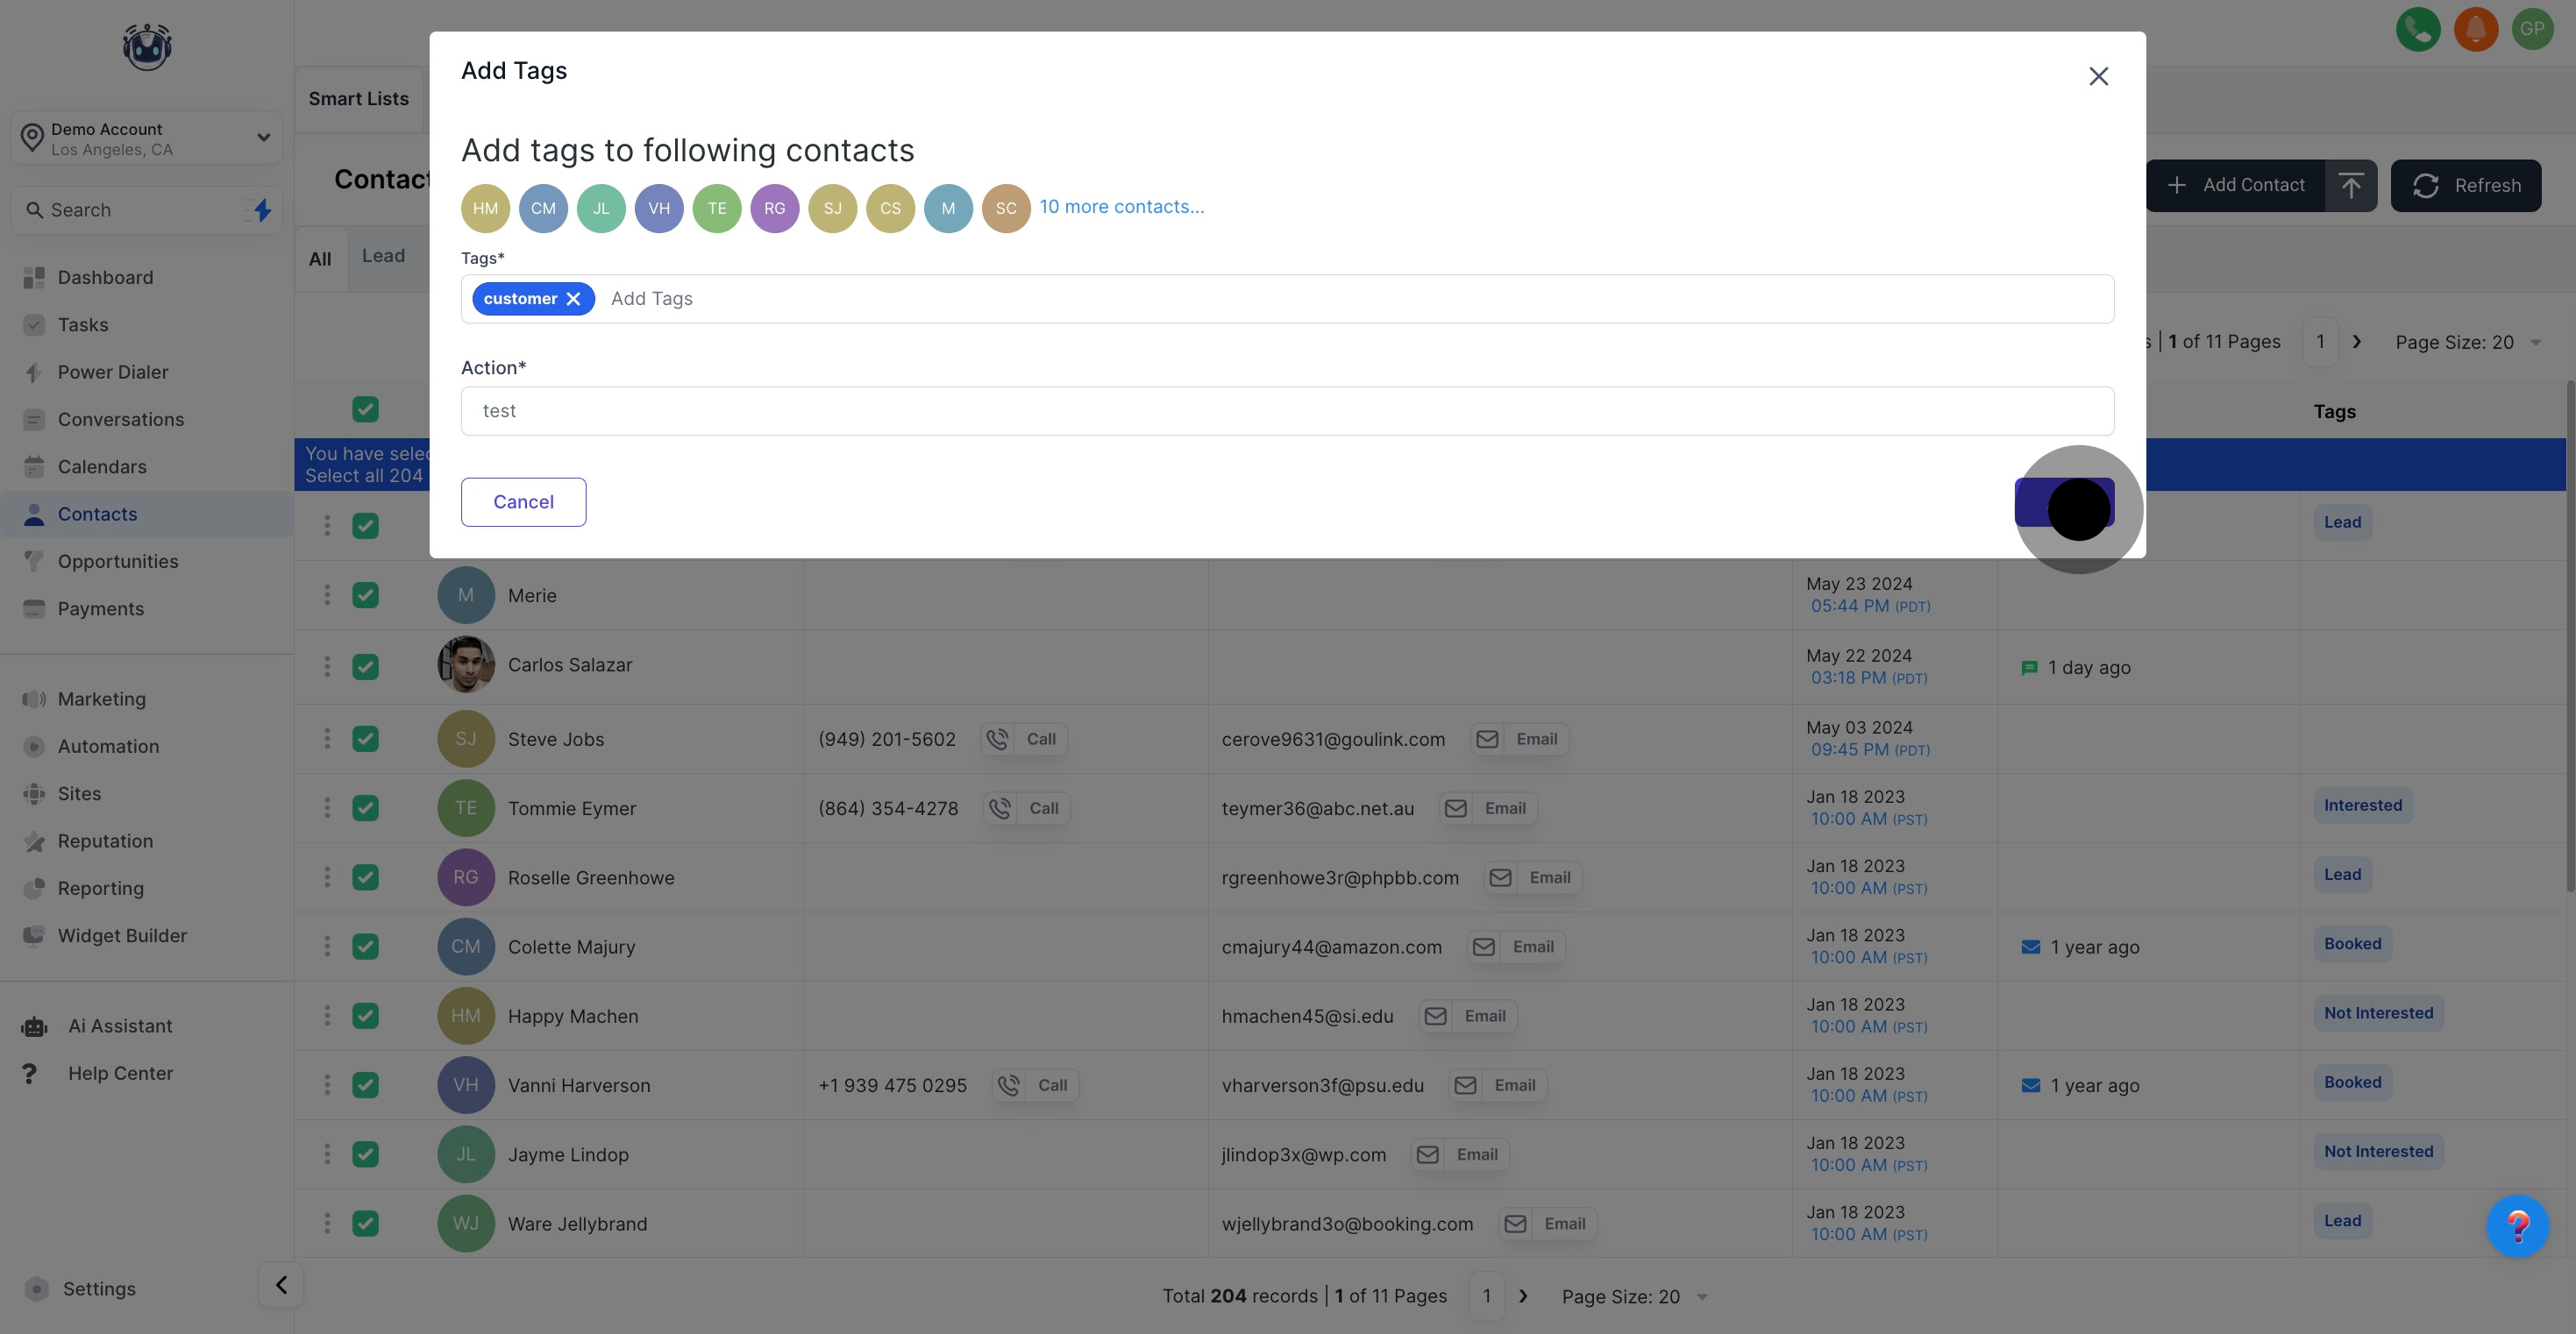The width and height of the screenshot is (2576, 1334).
Task: Click the Action text input field
Action: click(1287, 411)
